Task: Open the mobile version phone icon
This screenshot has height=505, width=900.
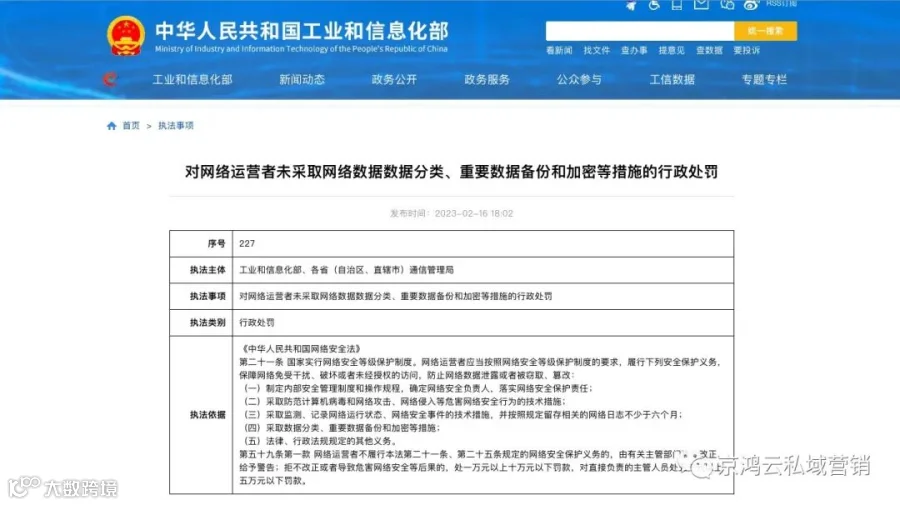Action: 677,5
